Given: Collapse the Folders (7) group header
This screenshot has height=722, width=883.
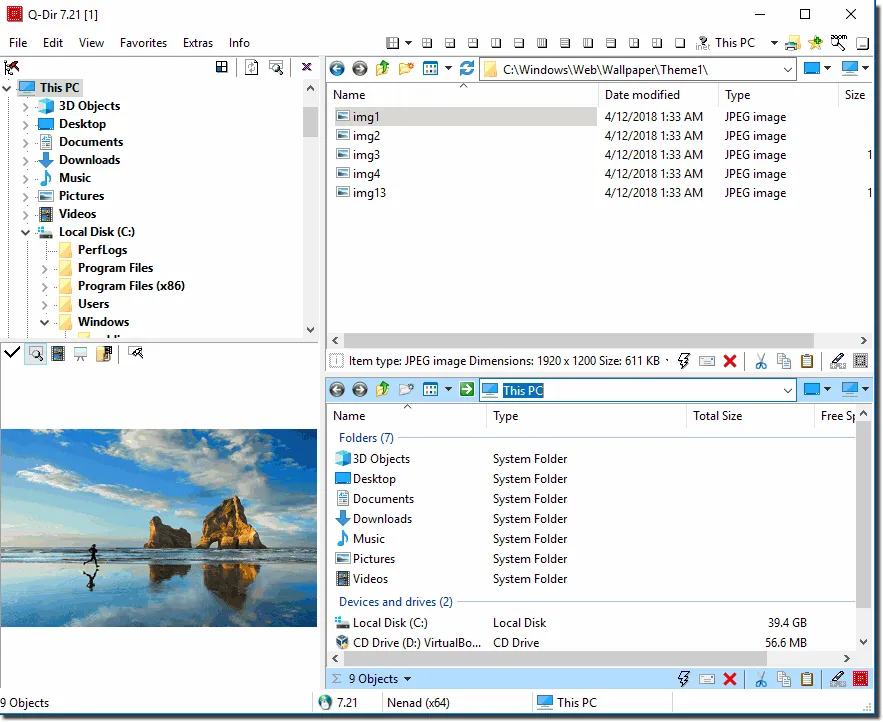Looking at the screenshot, I should [x=366, y=438].
